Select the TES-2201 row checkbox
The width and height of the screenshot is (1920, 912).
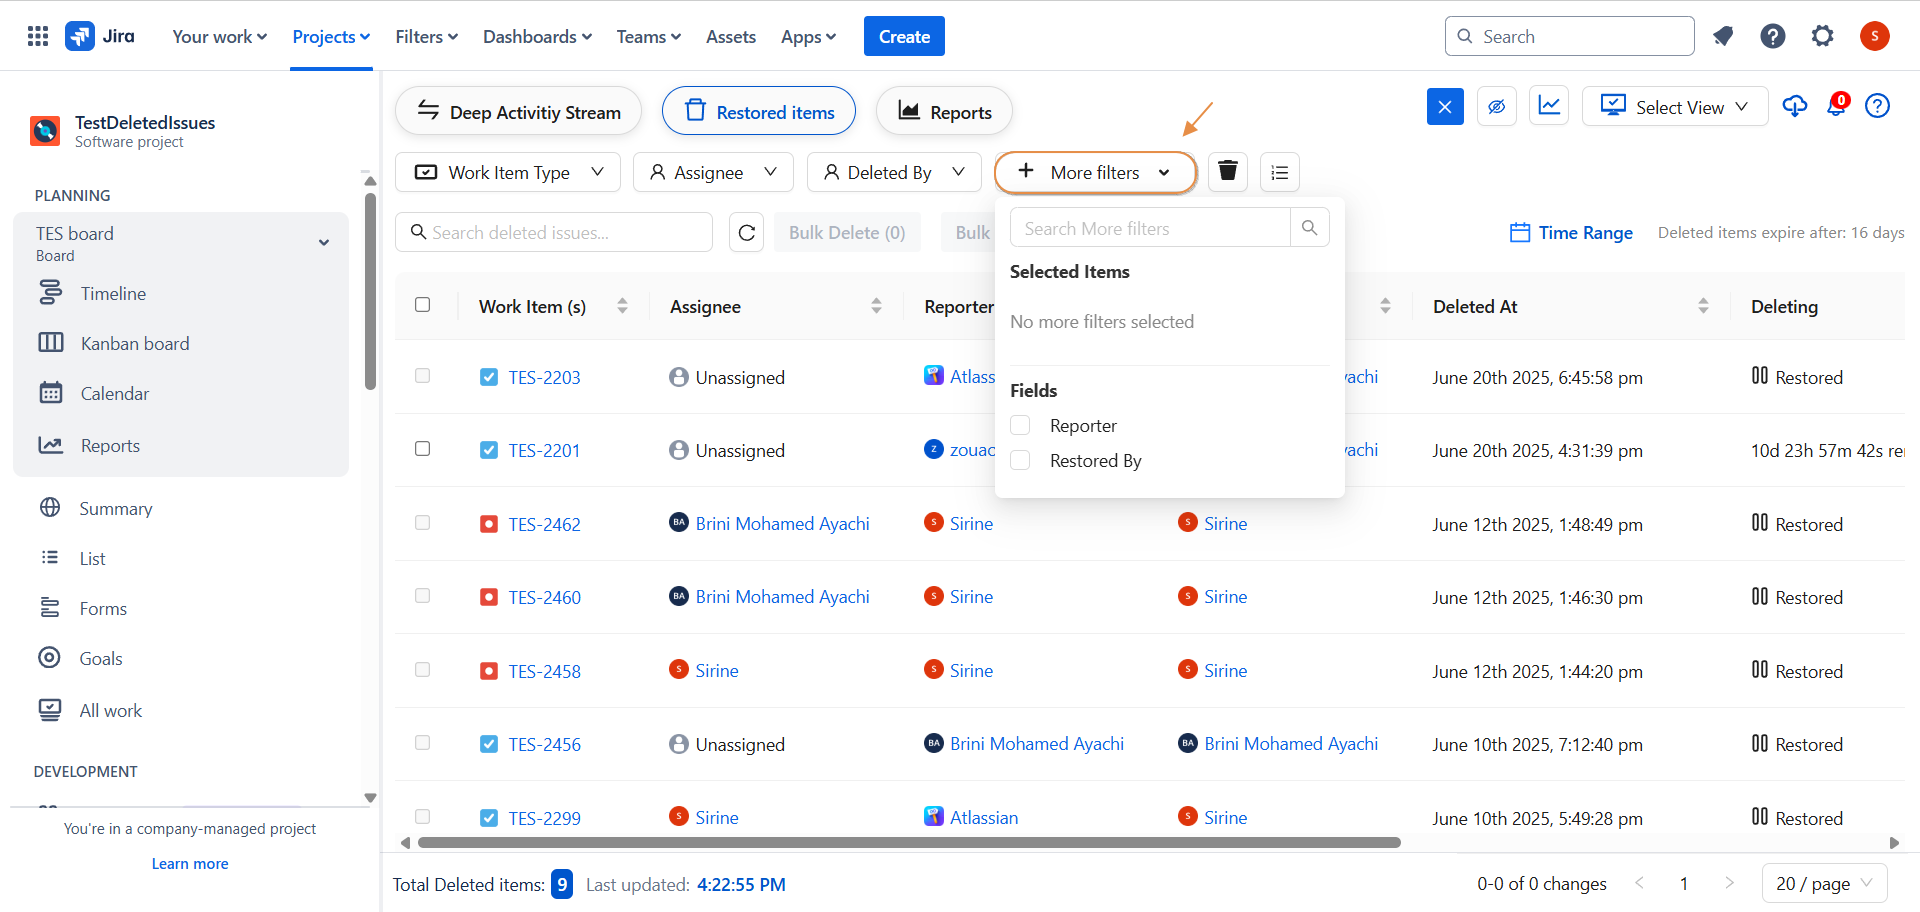click(x=423, y=449)
